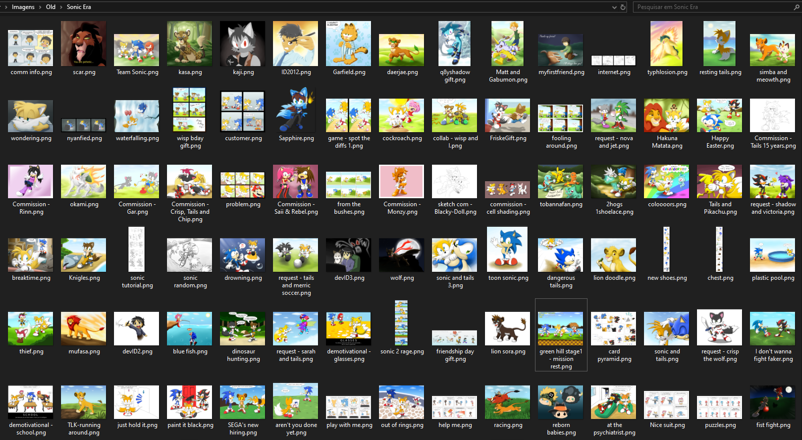Select blue fish.png file
Screen dimensions: 802x440
(x=189, y=328)
